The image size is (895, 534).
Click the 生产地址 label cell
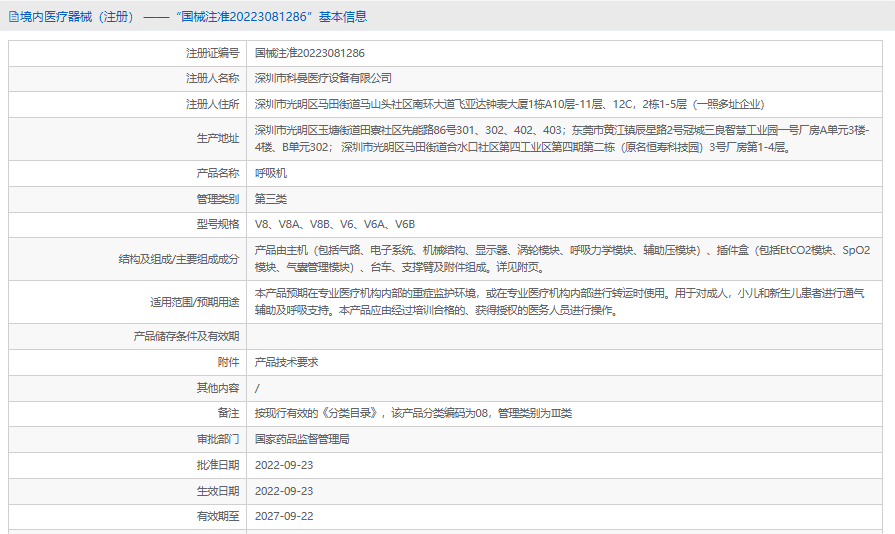[x=127, y=139]
